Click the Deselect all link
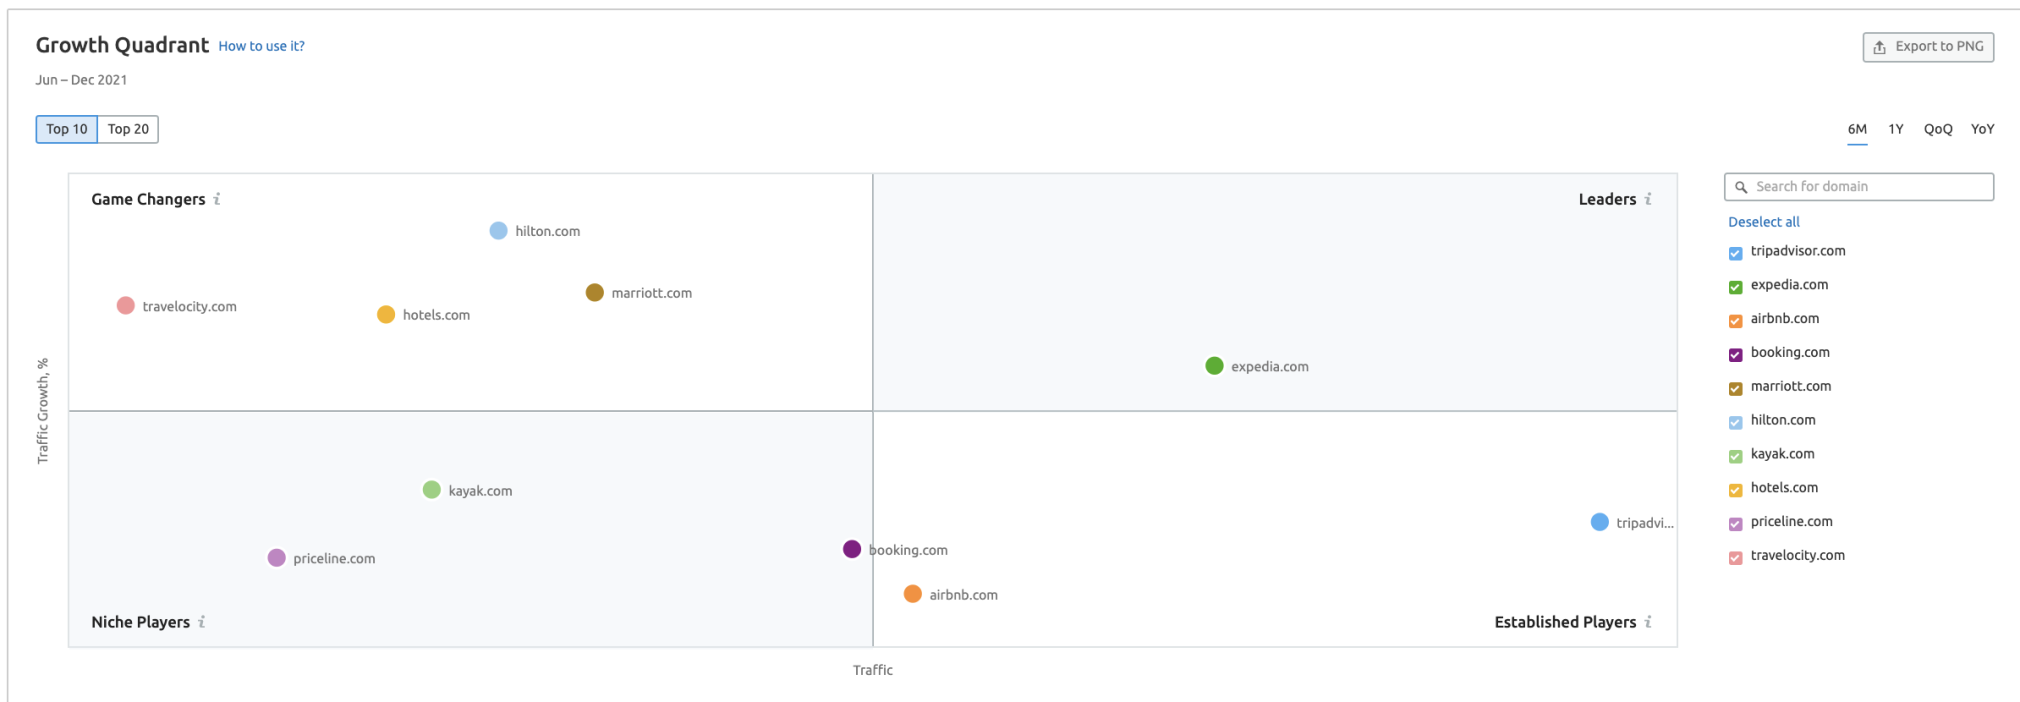 pos(1764,222)
